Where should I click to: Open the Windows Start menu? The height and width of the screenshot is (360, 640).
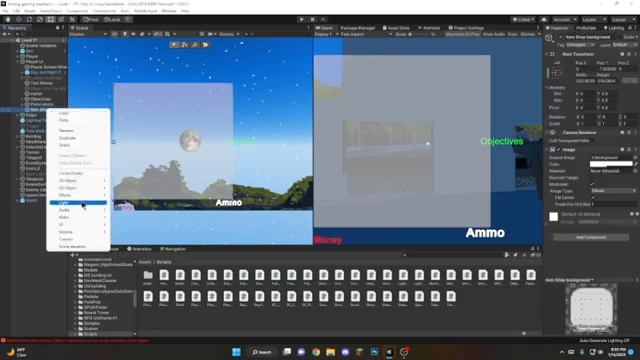pos(236,352)
